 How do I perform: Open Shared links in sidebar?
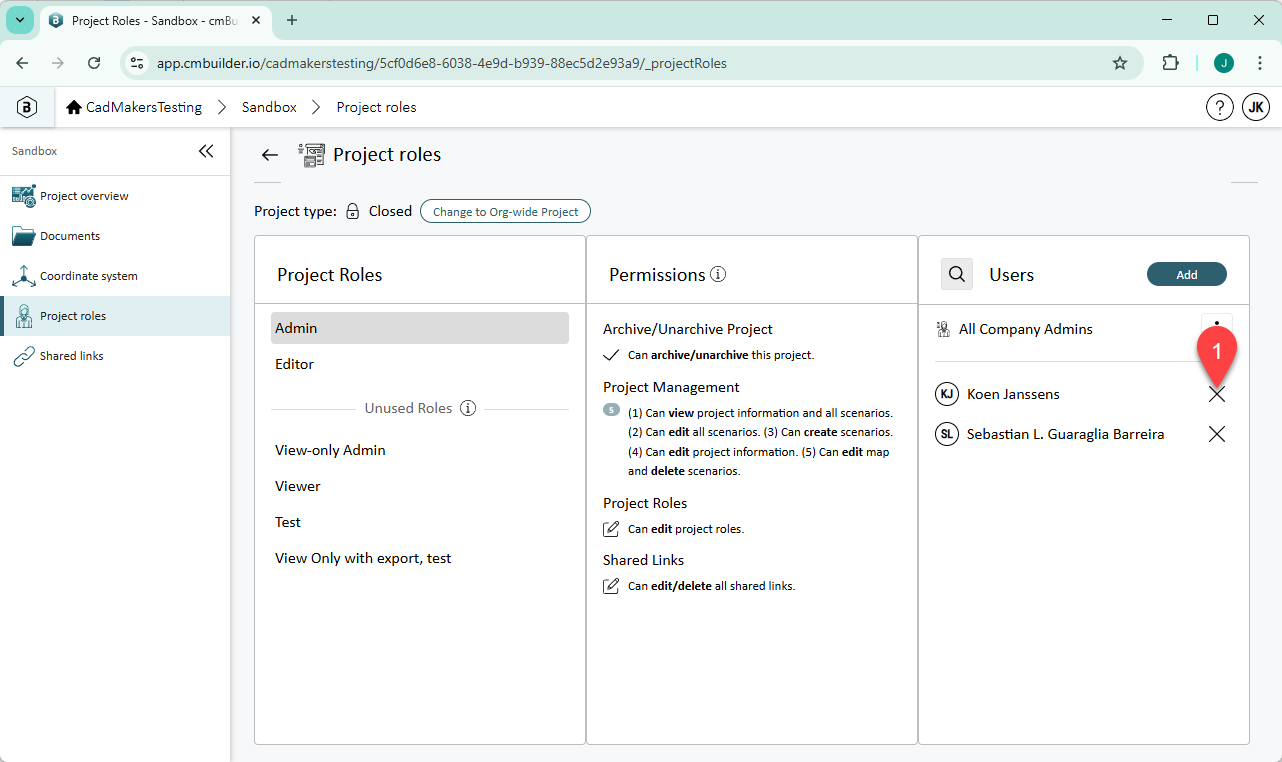115,356
